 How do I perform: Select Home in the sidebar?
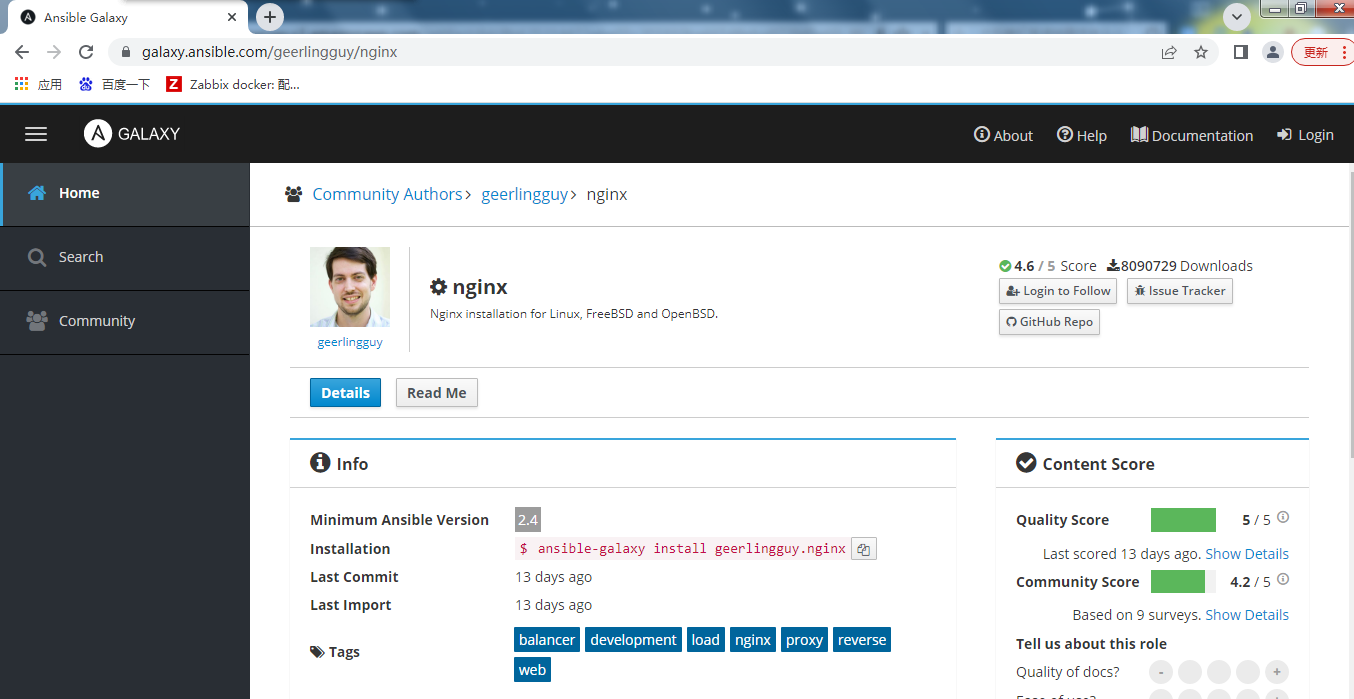124,194
